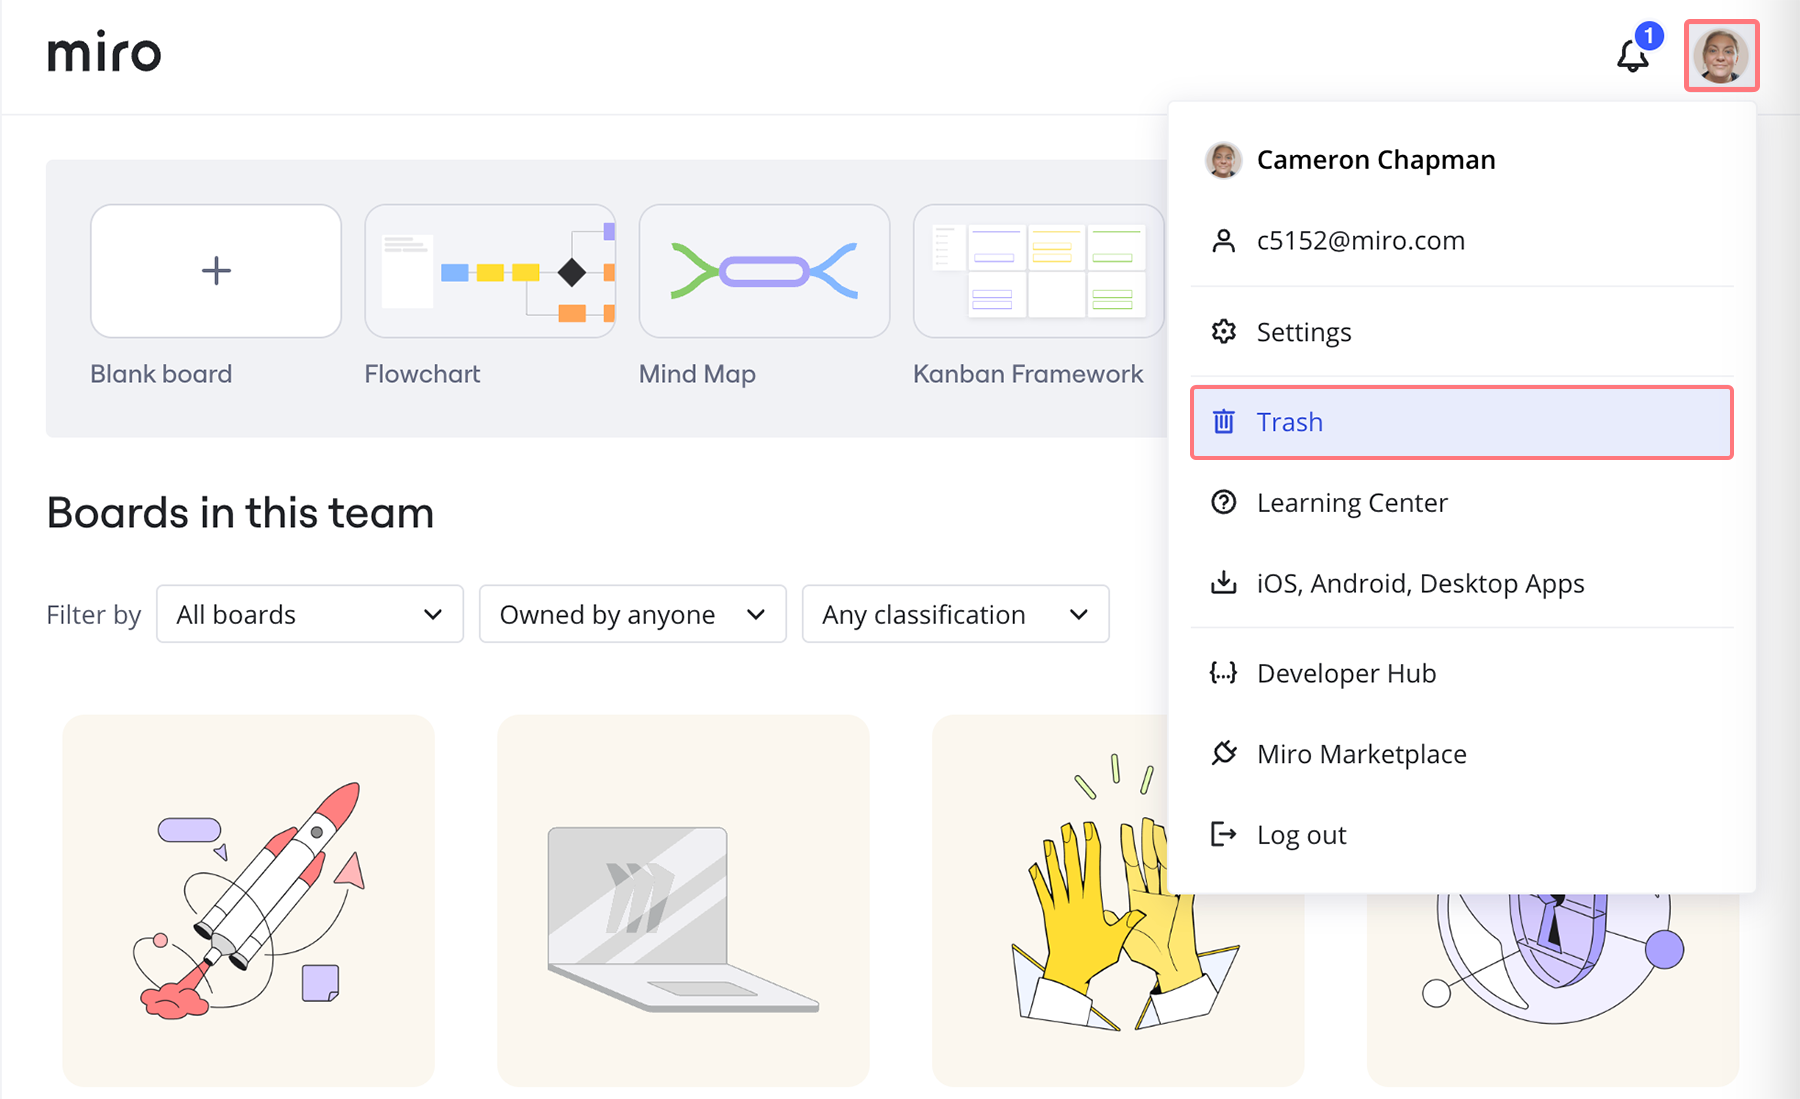Click the Flowchart label
This screenshot has width=1800, height=1099.
point(422,374)
